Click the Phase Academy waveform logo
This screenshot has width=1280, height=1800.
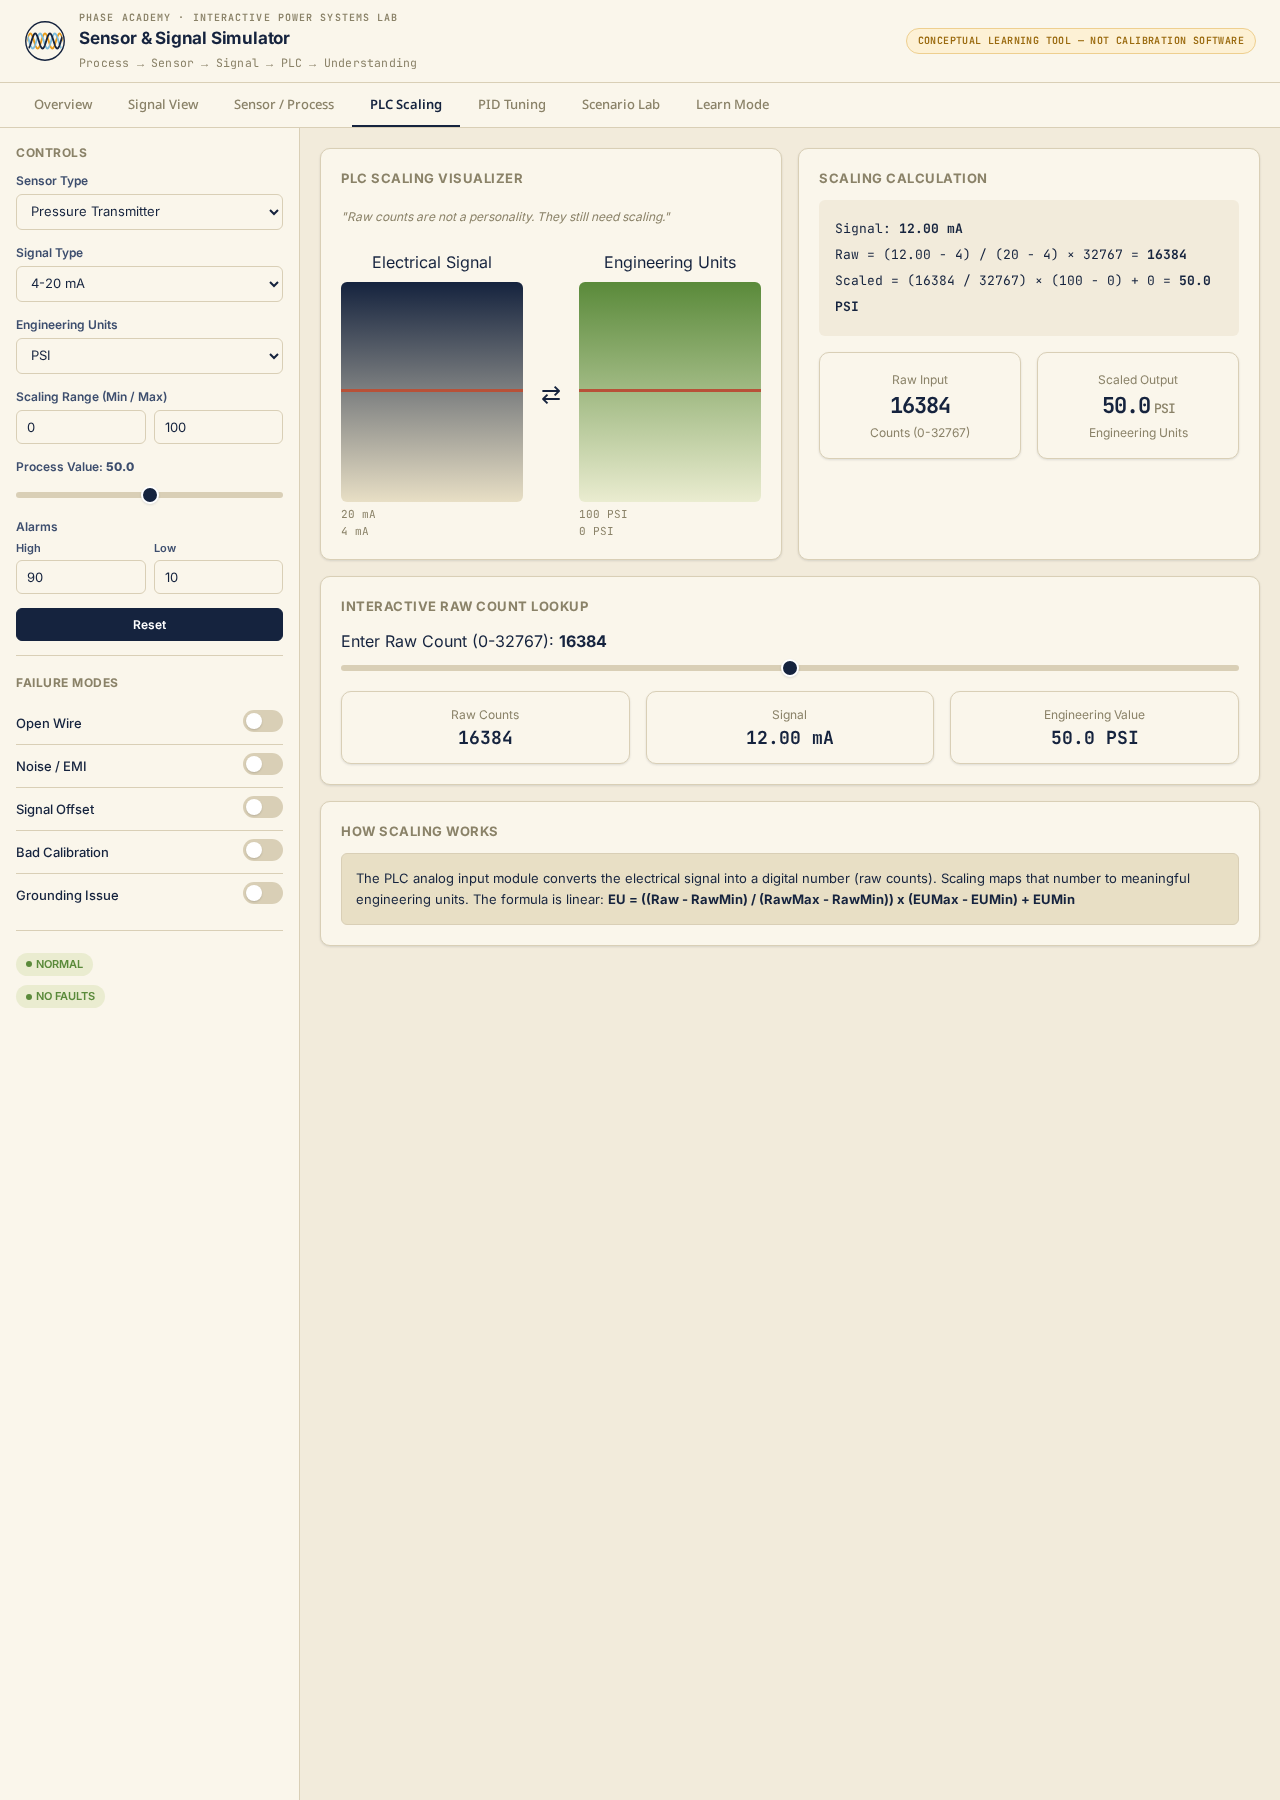click(45, 41)
